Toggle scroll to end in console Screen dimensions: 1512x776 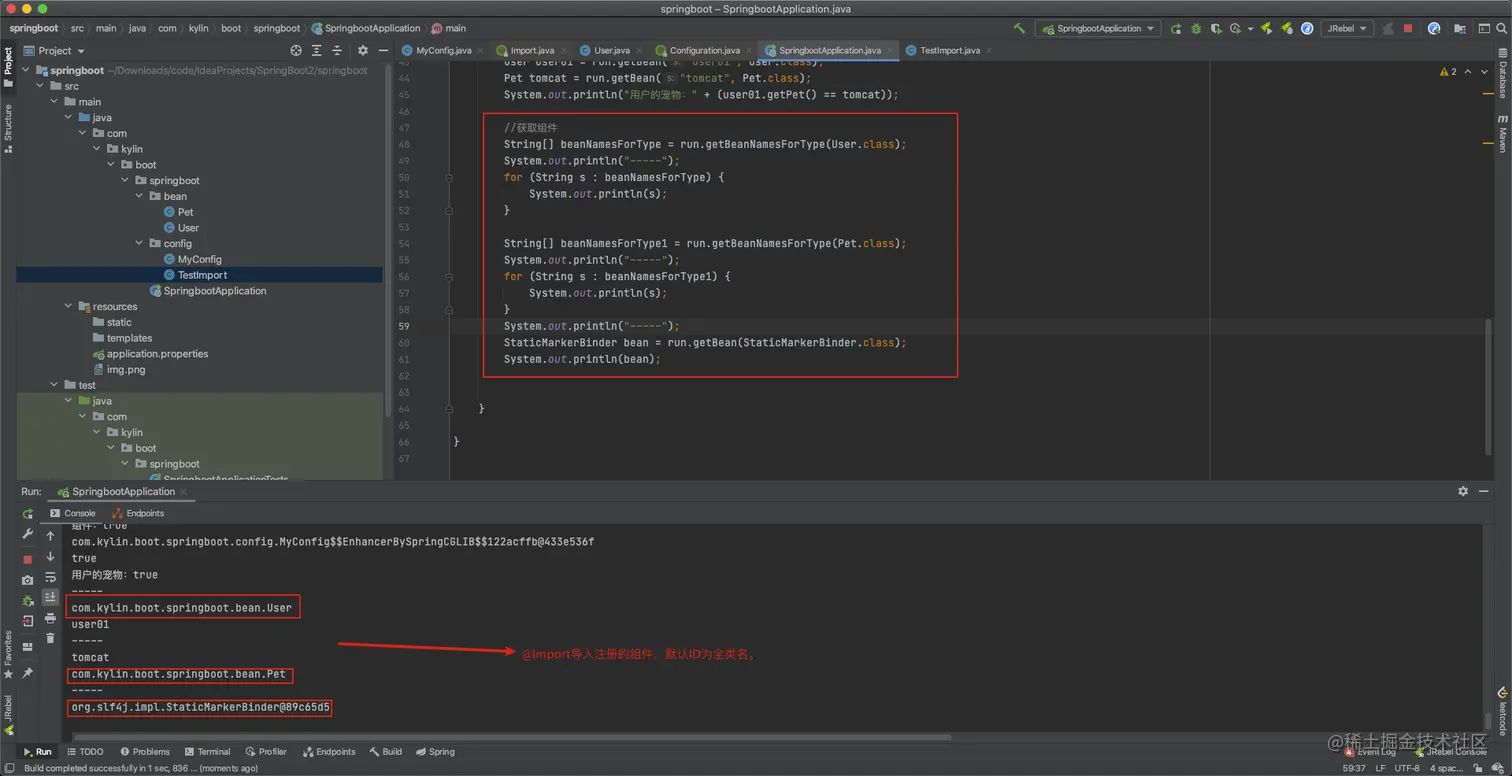point(50,597)
